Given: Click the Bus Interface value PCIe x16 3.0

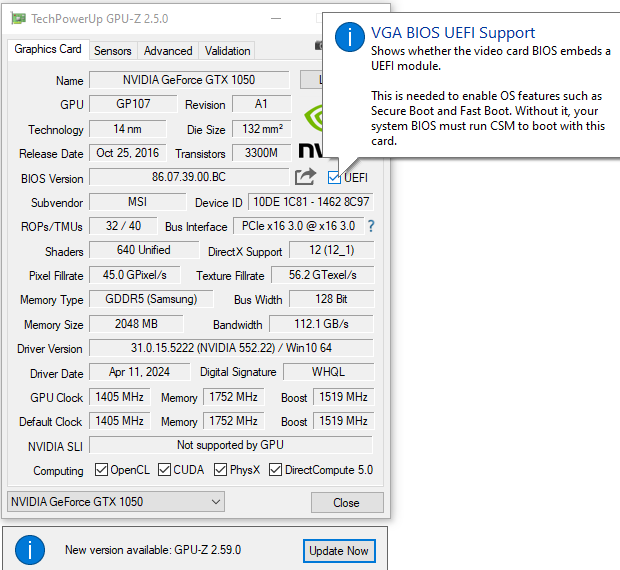Looking at the screenshot, I should [299, 226].
